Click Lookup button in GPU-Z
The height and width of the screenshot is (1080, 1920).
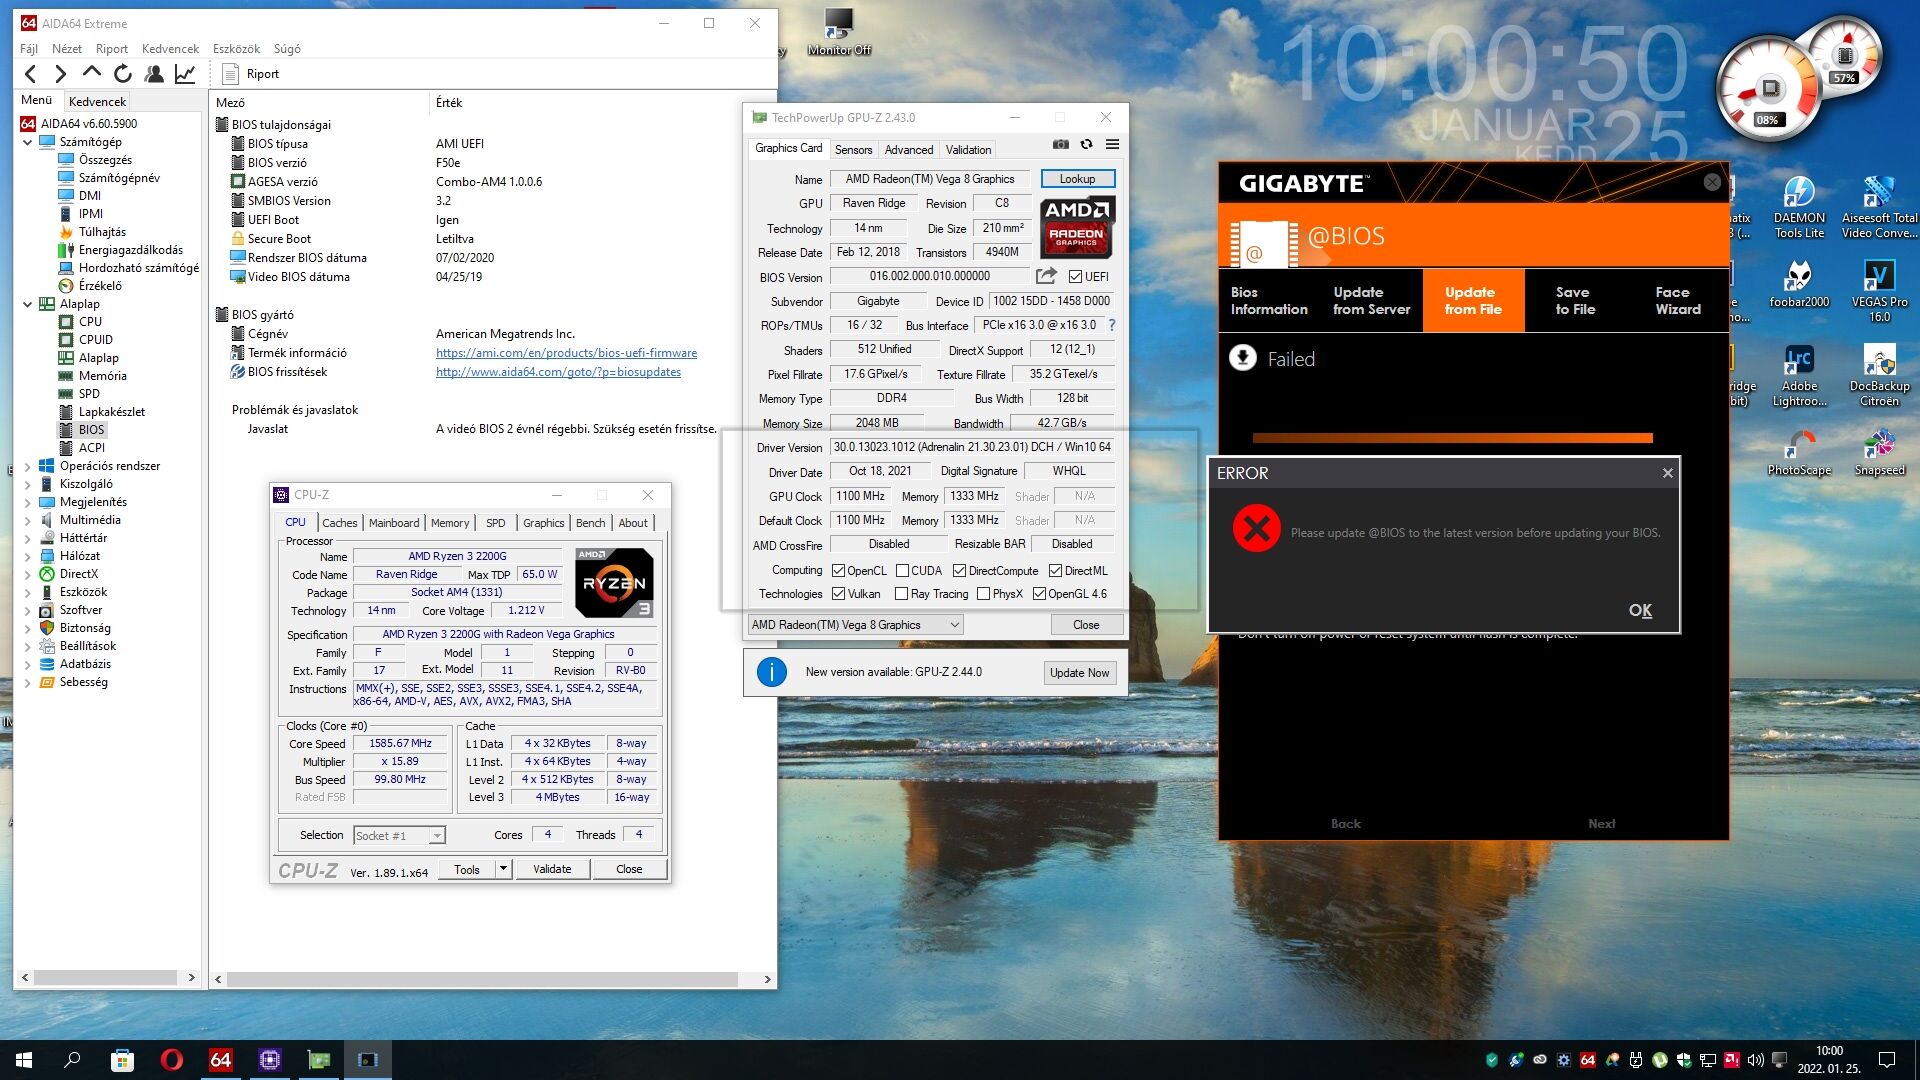click(1077, 179)
